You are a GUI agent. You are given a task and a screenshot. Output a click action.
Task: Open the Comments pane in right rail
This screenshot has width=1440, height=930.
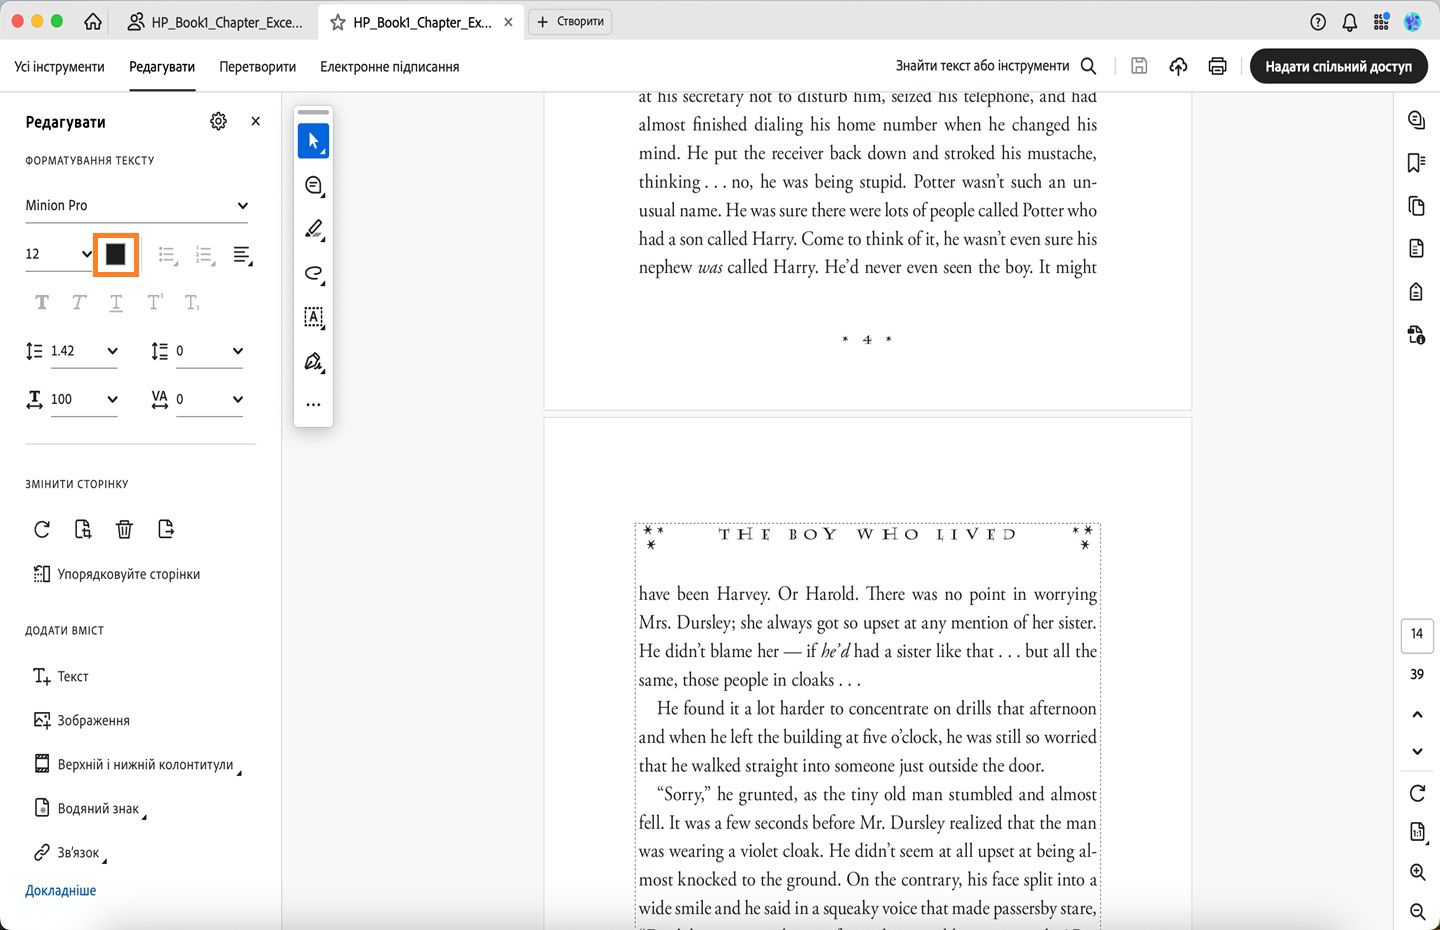tap(1416, 120)
